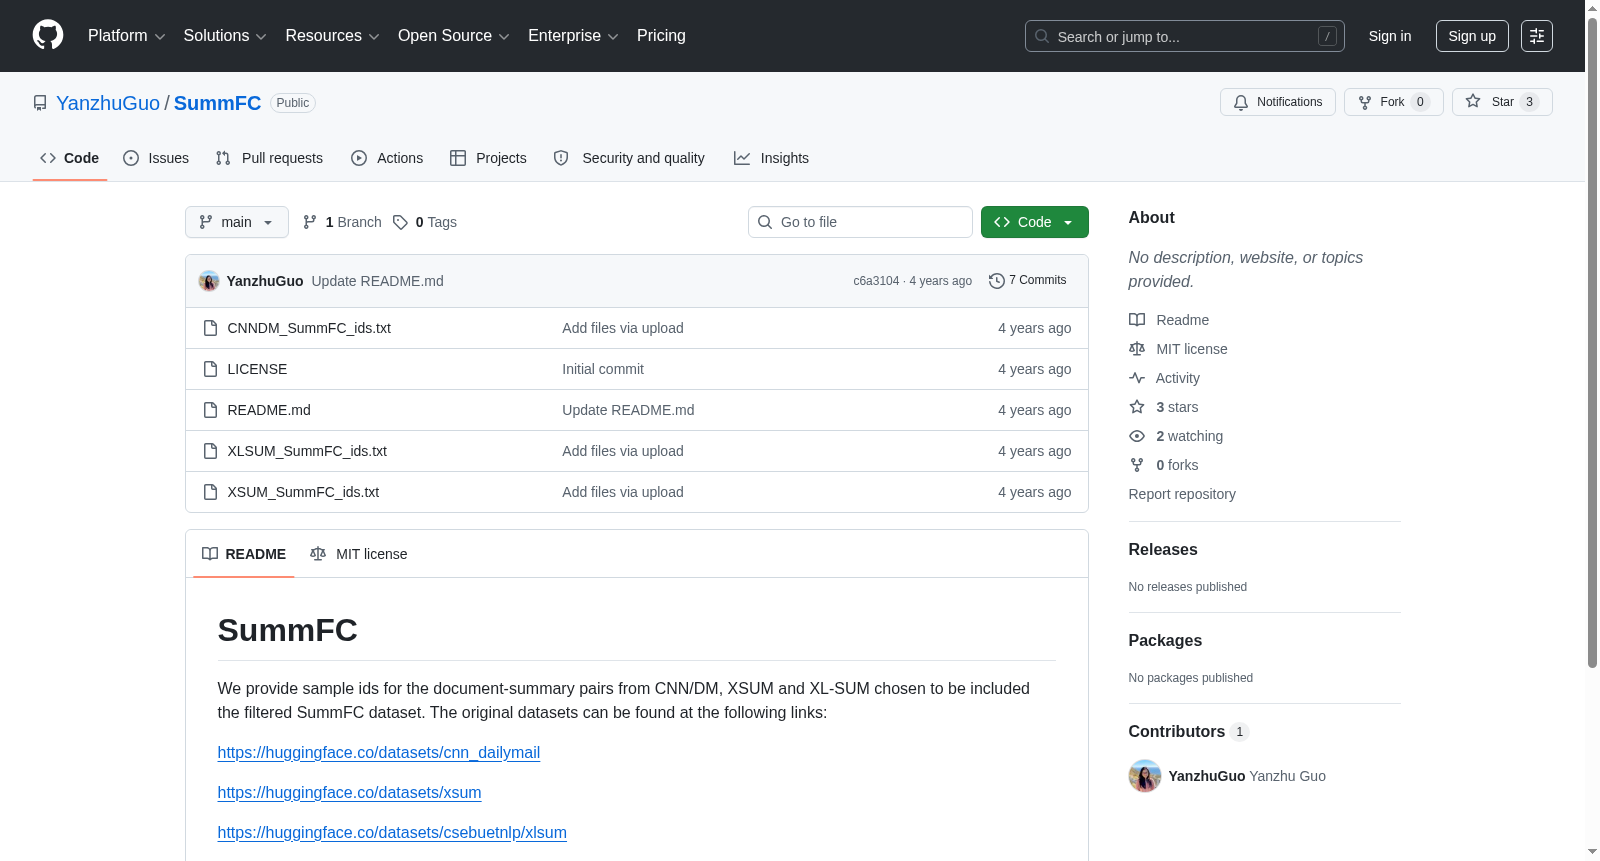Open the Code tab
1600x861 pixels.
click(70, 158)
